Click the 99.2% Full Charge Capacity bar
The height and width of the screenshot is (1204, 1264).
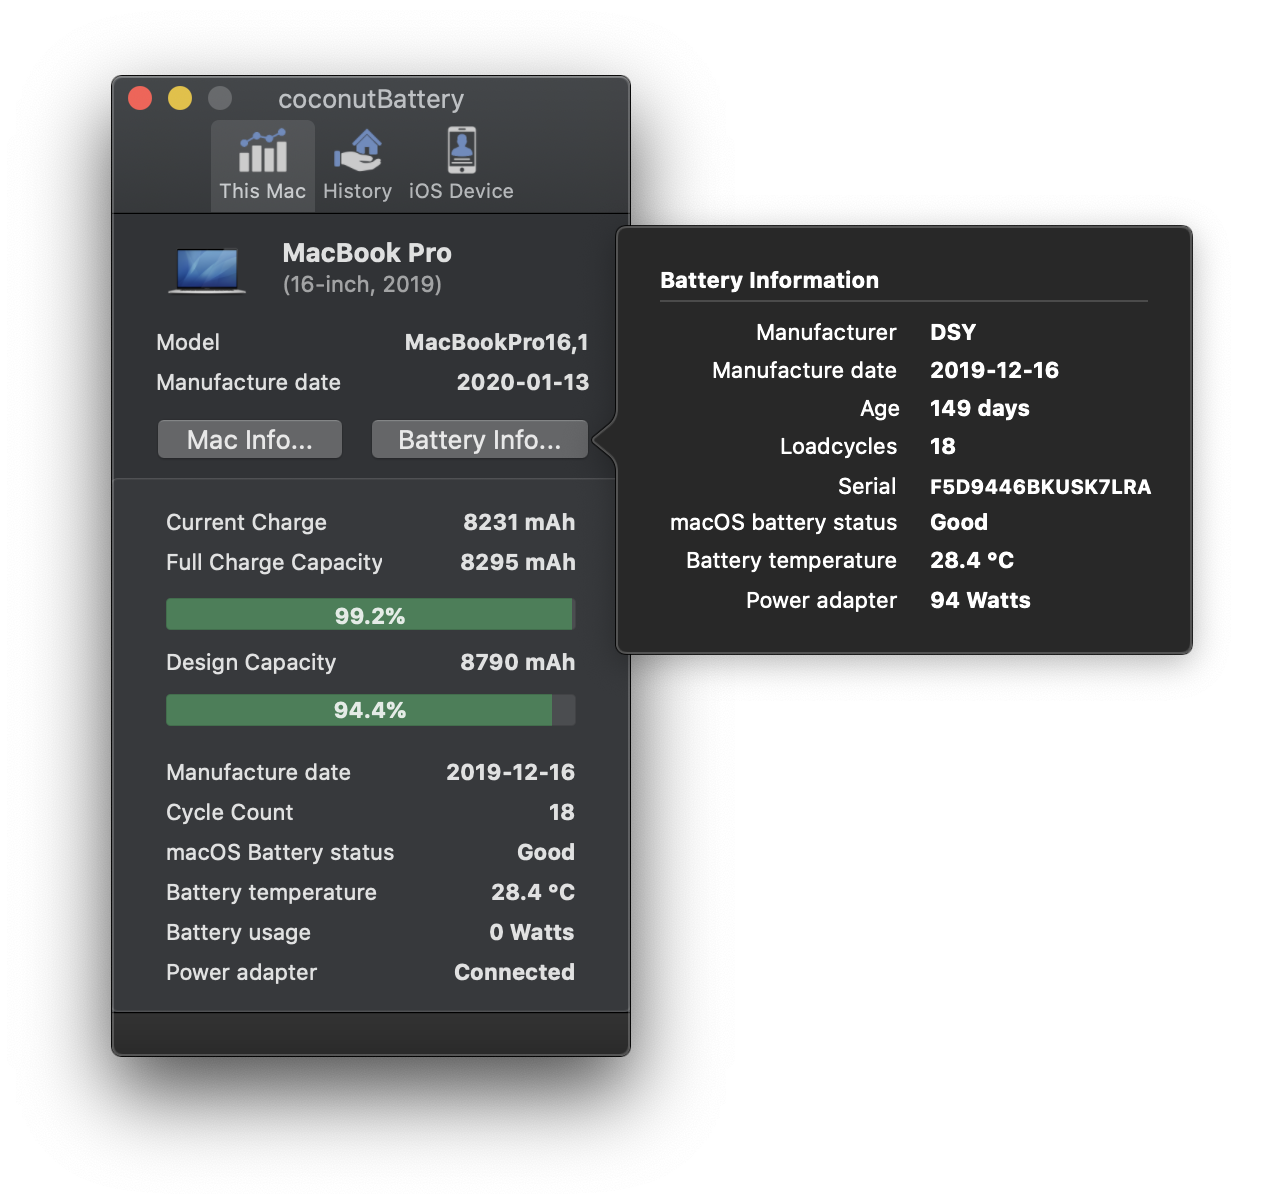point(369,614)
